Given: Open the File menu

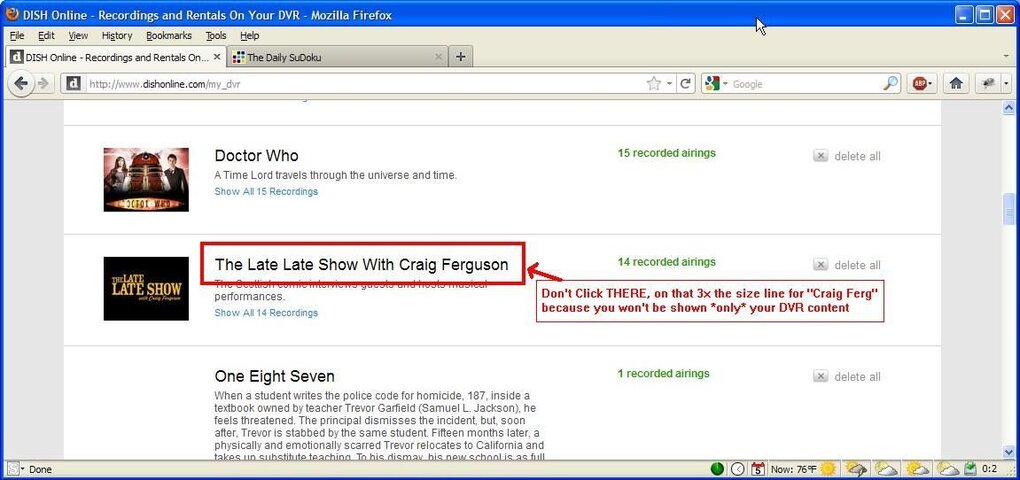Looking at the screenshot, I should point(17,36).
